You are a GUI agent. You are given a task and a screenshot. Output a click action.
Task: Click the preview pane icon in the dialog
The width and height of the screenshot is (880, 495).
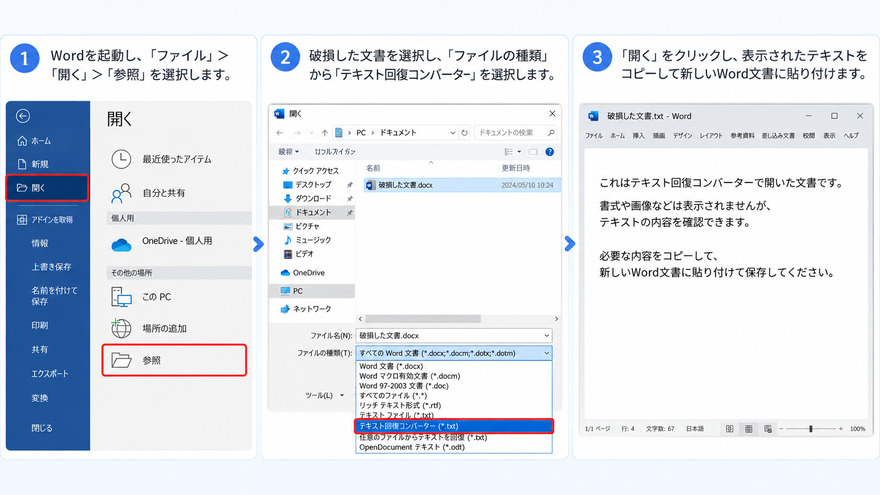533,152
